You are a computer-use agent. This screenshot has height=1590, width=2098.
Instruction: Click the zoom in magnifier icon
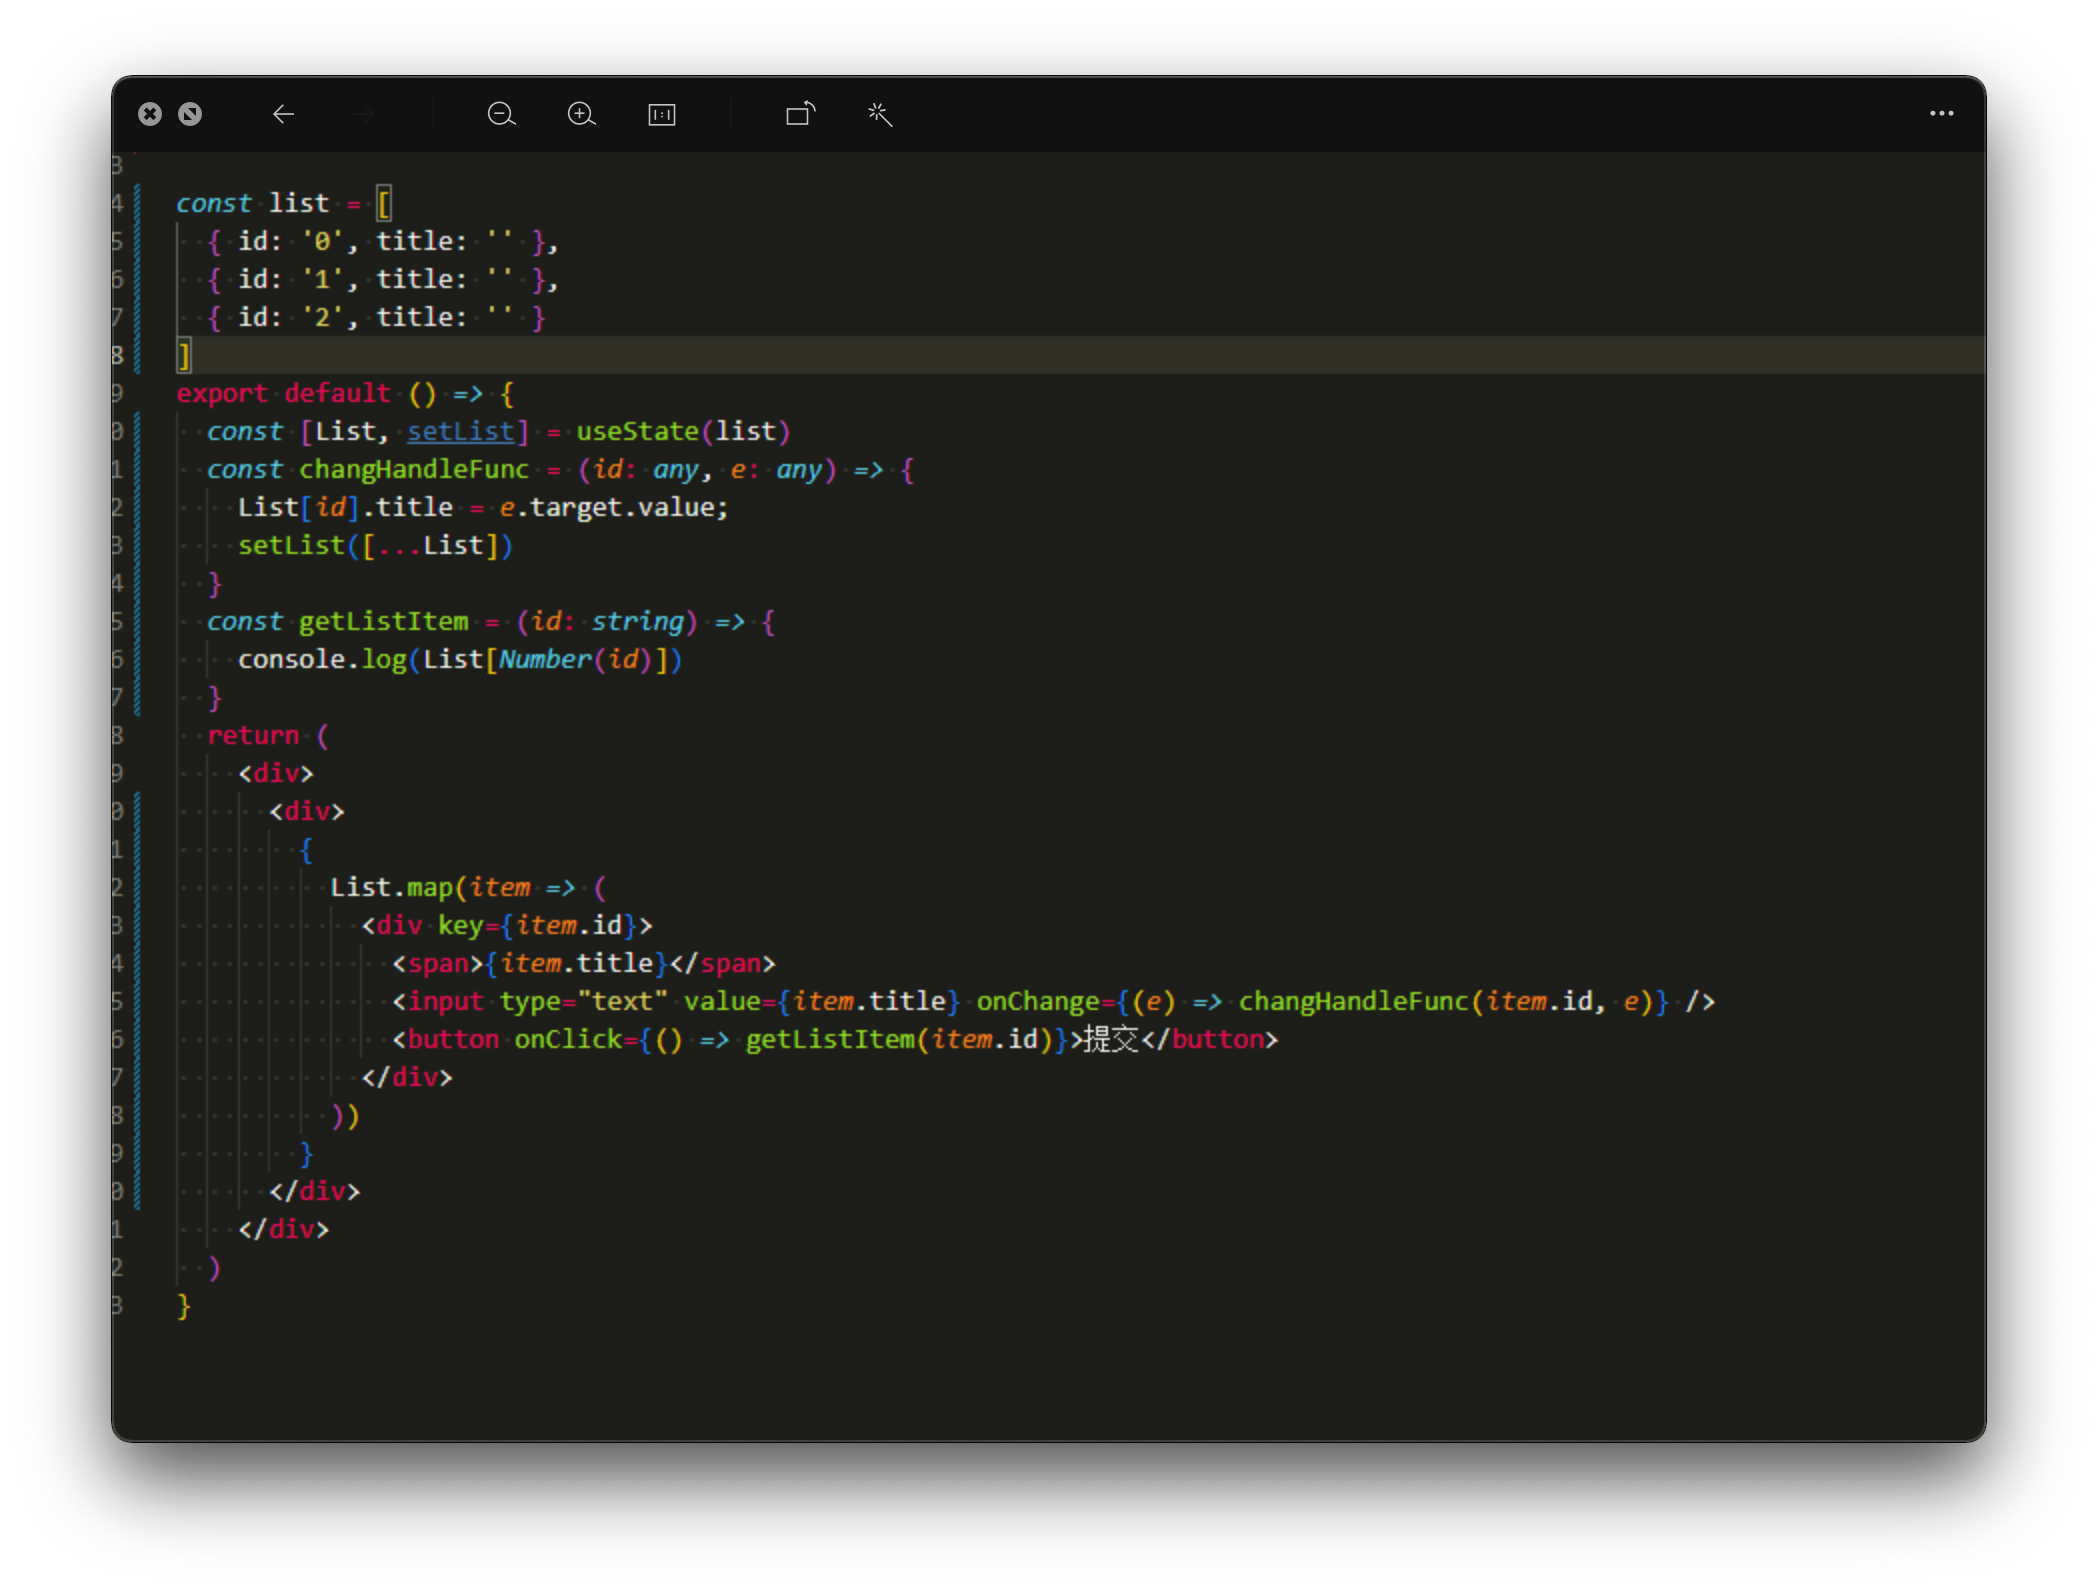click(x=581, y=114)
